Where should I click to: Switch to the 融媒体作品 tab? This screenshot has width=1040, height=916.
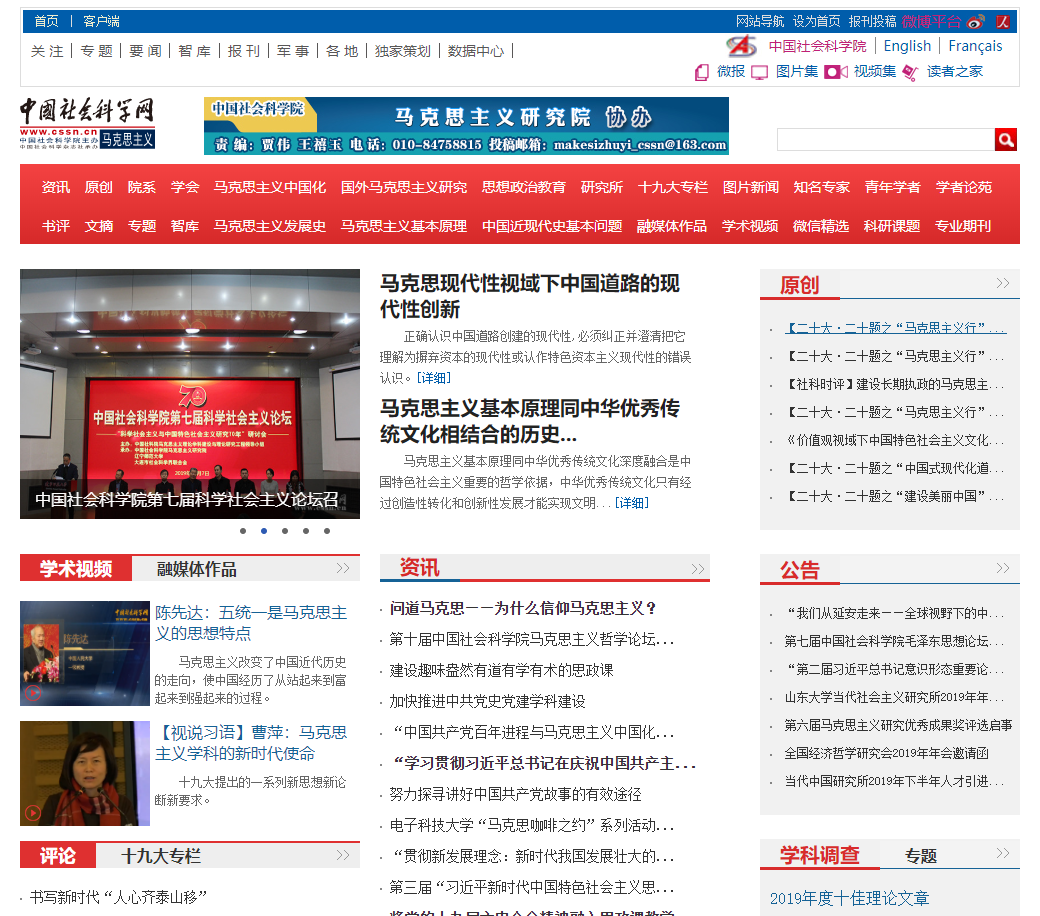pos(196,569)
